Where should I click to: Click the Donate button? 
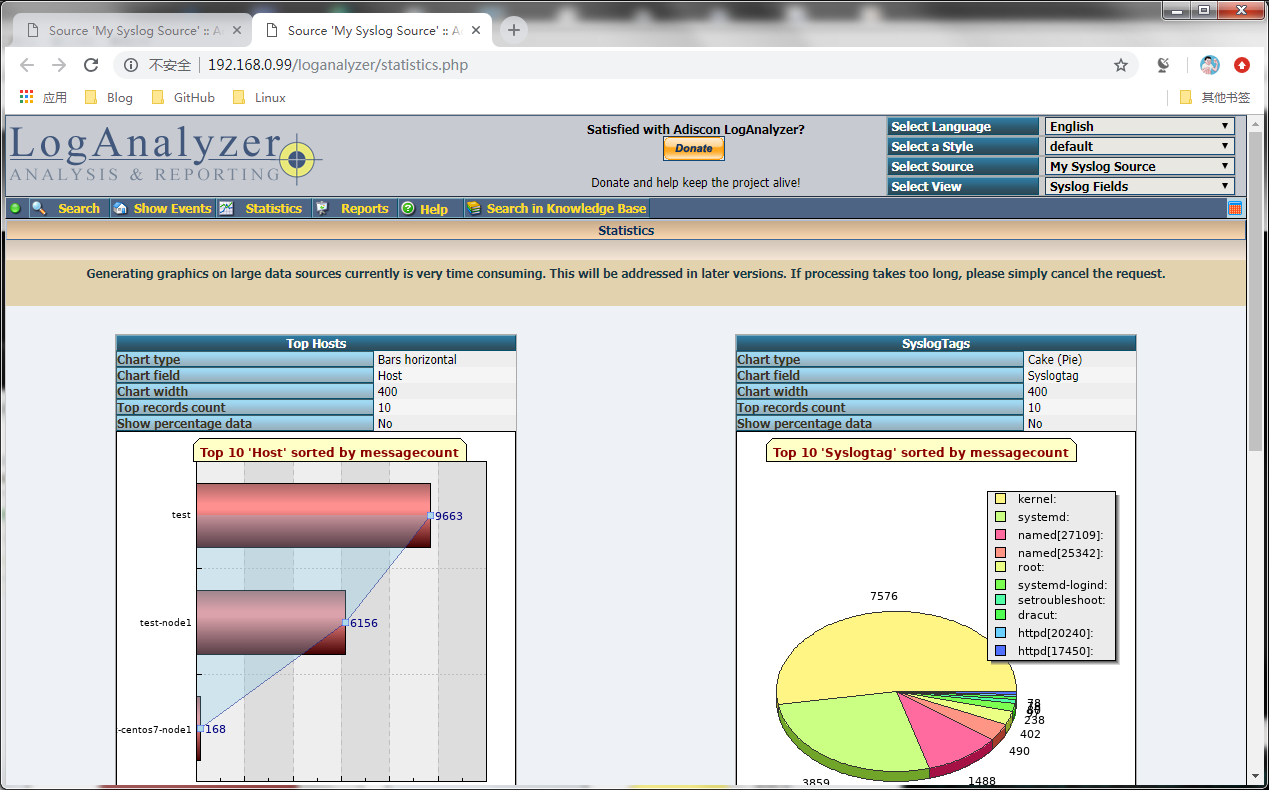tap(694, 148)
